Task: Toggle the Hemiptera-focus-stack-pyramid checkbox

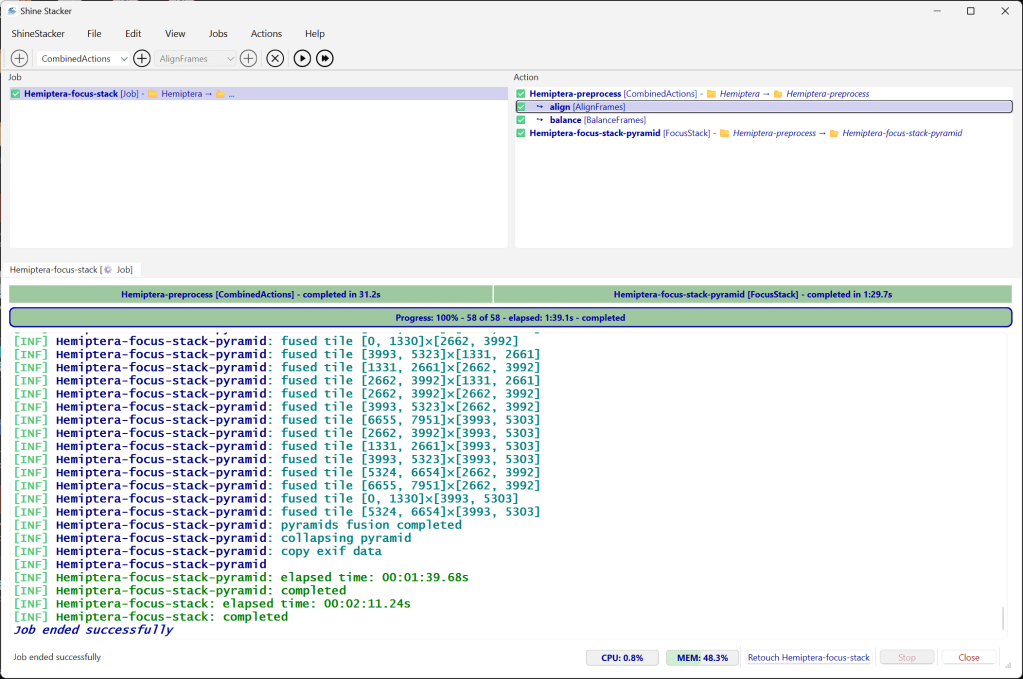Action: tap(521, 133)
